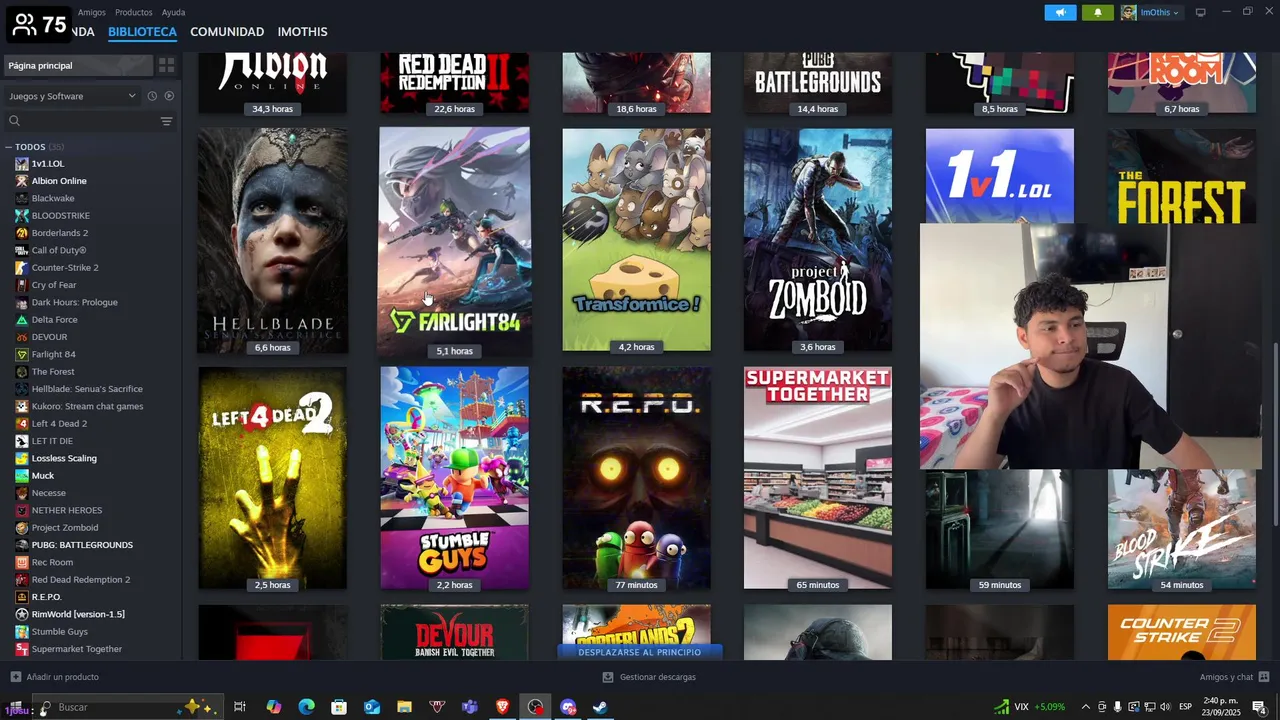
Task: Click Añadir un producto
Action: (54, 677)
